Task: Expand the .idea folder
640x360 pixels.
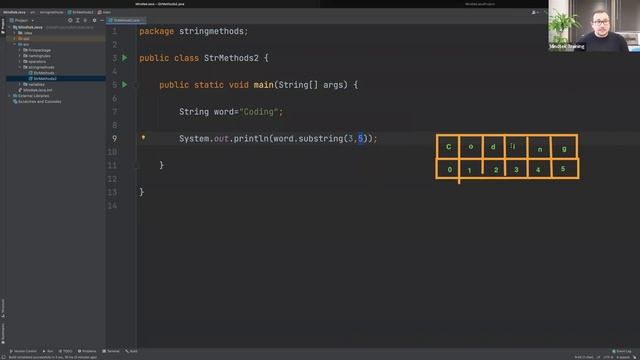Action: coord(15,33)
